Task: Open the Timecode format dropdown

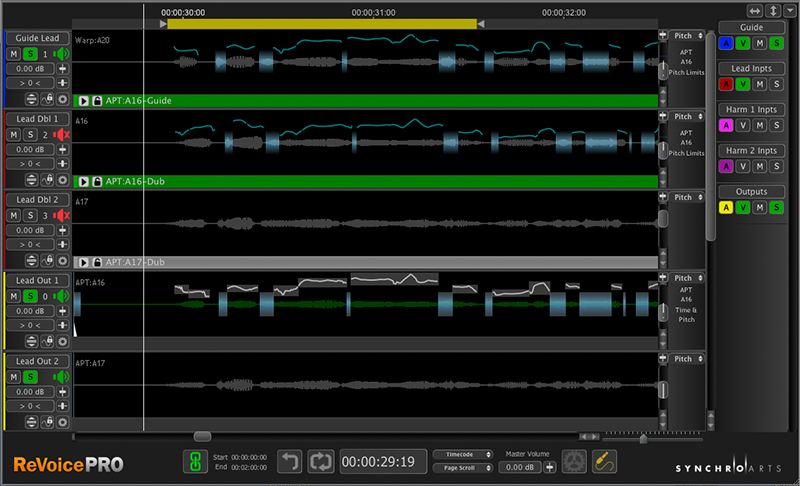Action: click(463, 454)
